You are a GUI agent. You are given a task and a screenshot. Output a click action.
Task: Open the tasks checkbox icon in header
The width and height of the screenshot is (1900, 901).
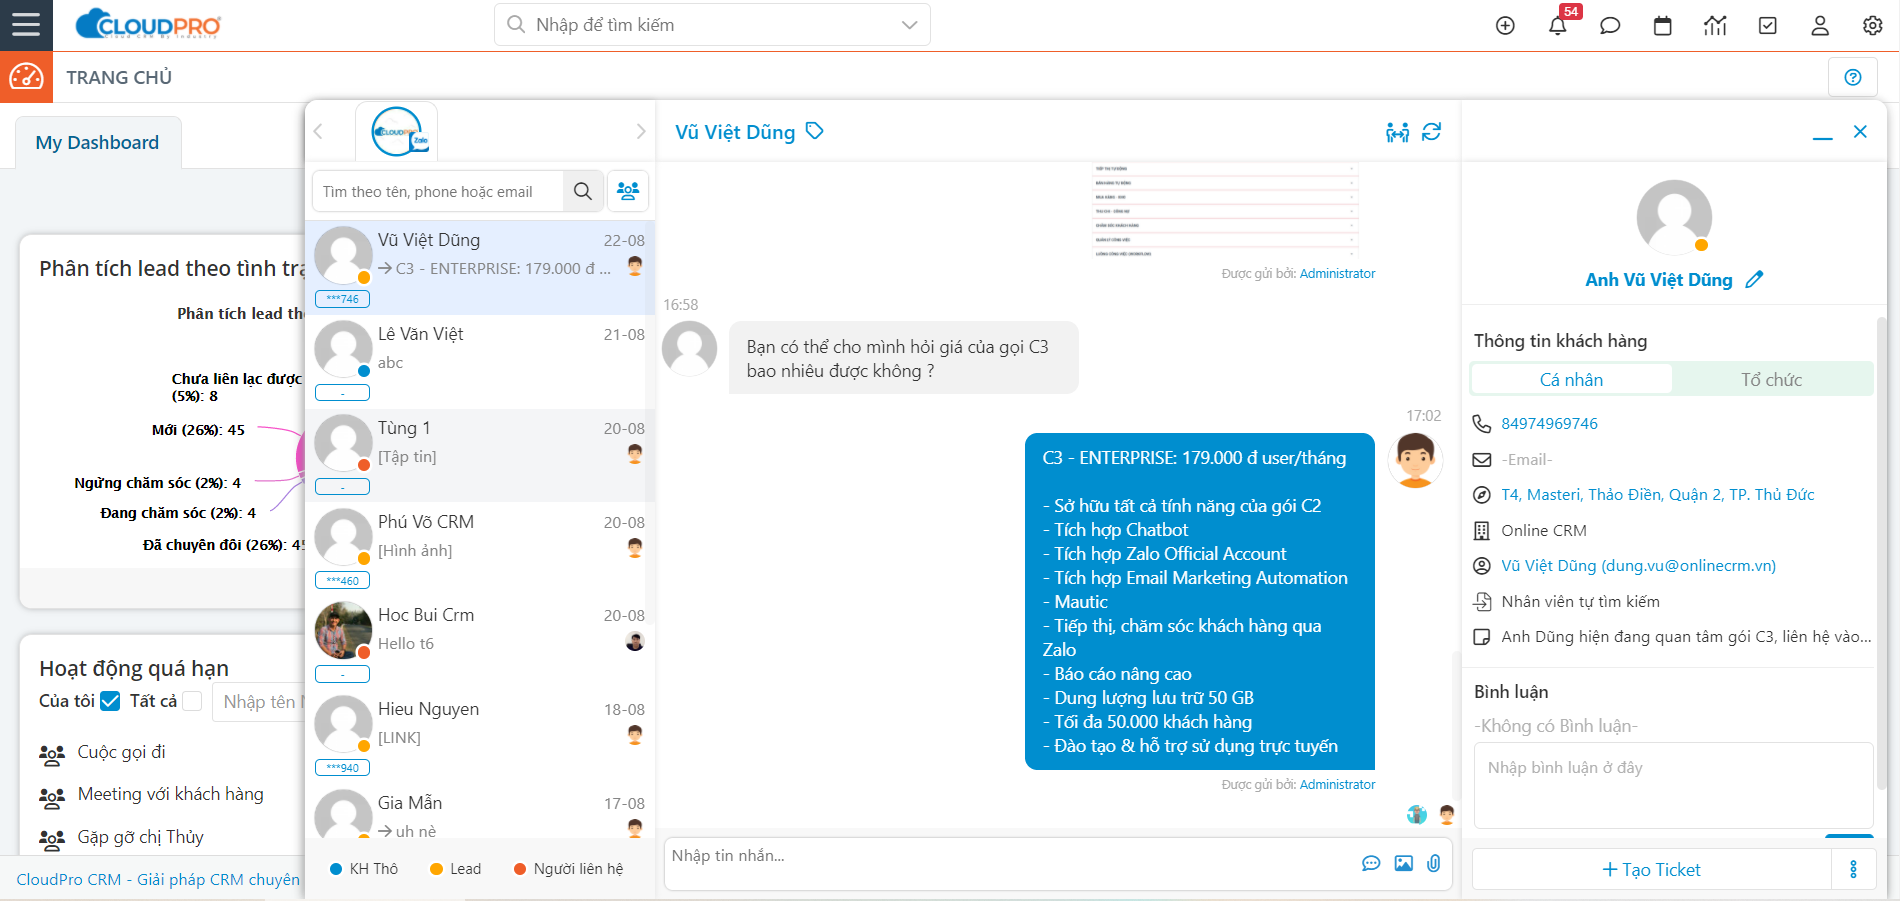coord(1768,26)
